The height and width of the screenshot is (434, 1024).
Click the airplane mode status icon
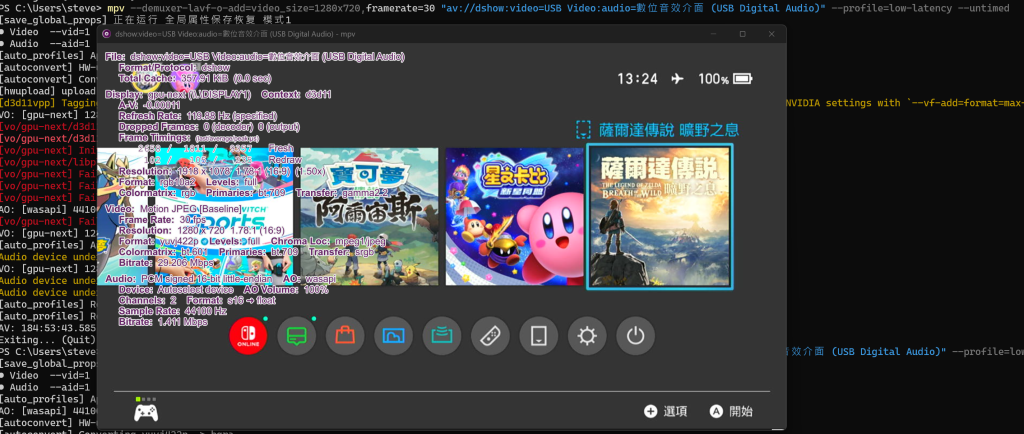[x=677, y=79]
